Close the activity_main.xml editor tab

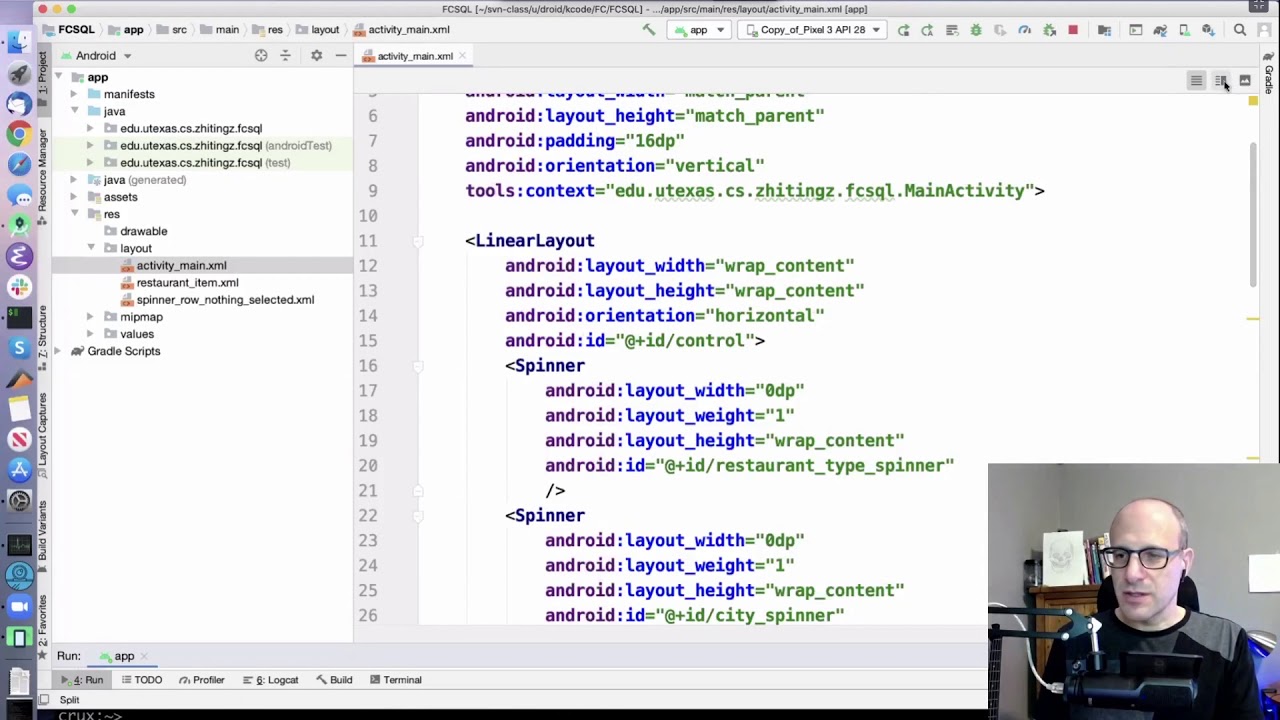click(x=462, y=56)
